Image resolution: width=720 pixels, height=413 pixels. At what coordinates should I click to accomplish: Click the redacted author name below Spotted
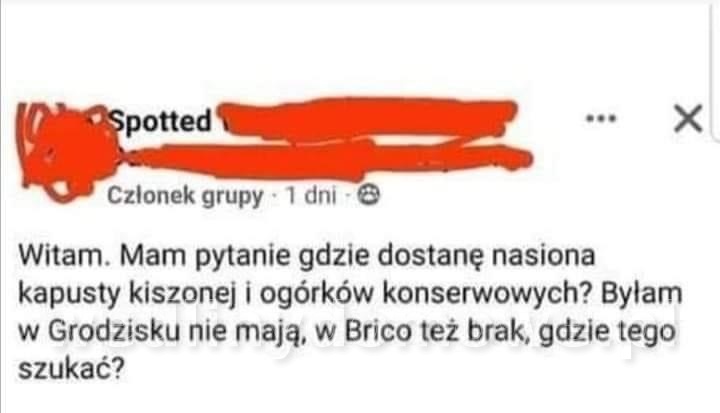(x=326, y=159)
